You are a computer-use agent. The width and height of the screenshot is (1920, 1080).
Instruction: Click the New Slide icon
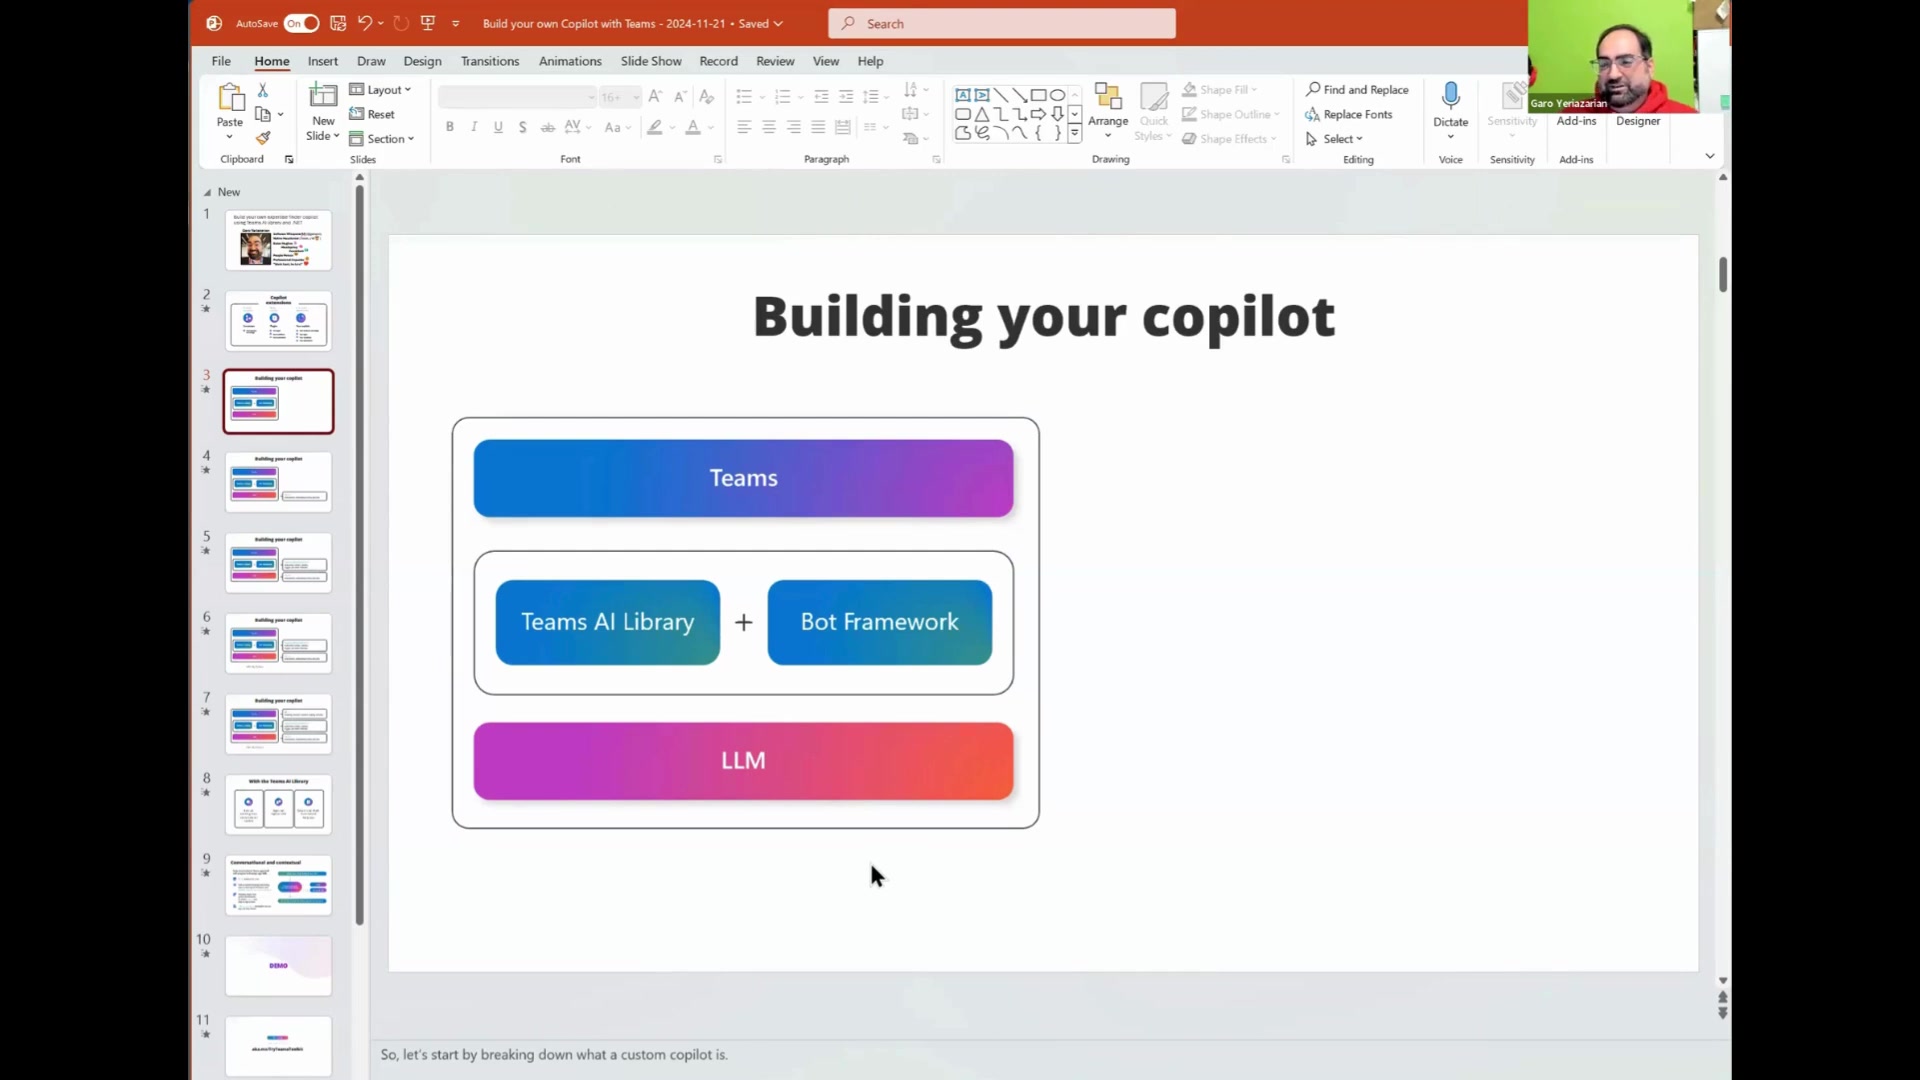click(323, 96)
